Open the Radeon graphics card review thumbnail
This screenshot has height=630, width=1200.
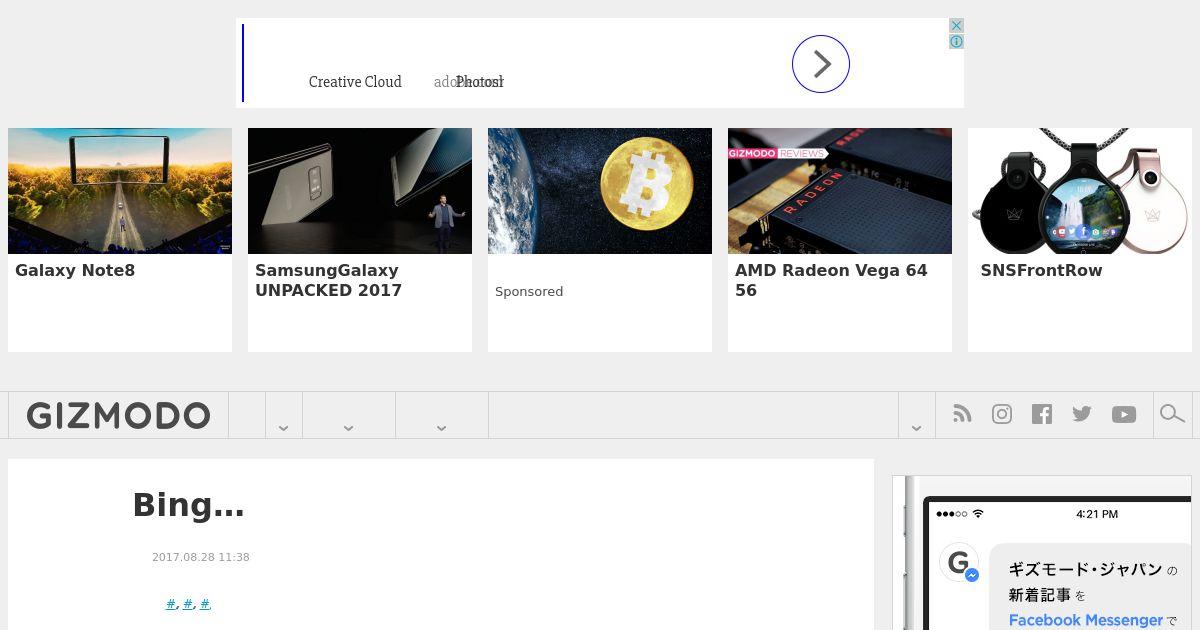click(x=840, y=191)
